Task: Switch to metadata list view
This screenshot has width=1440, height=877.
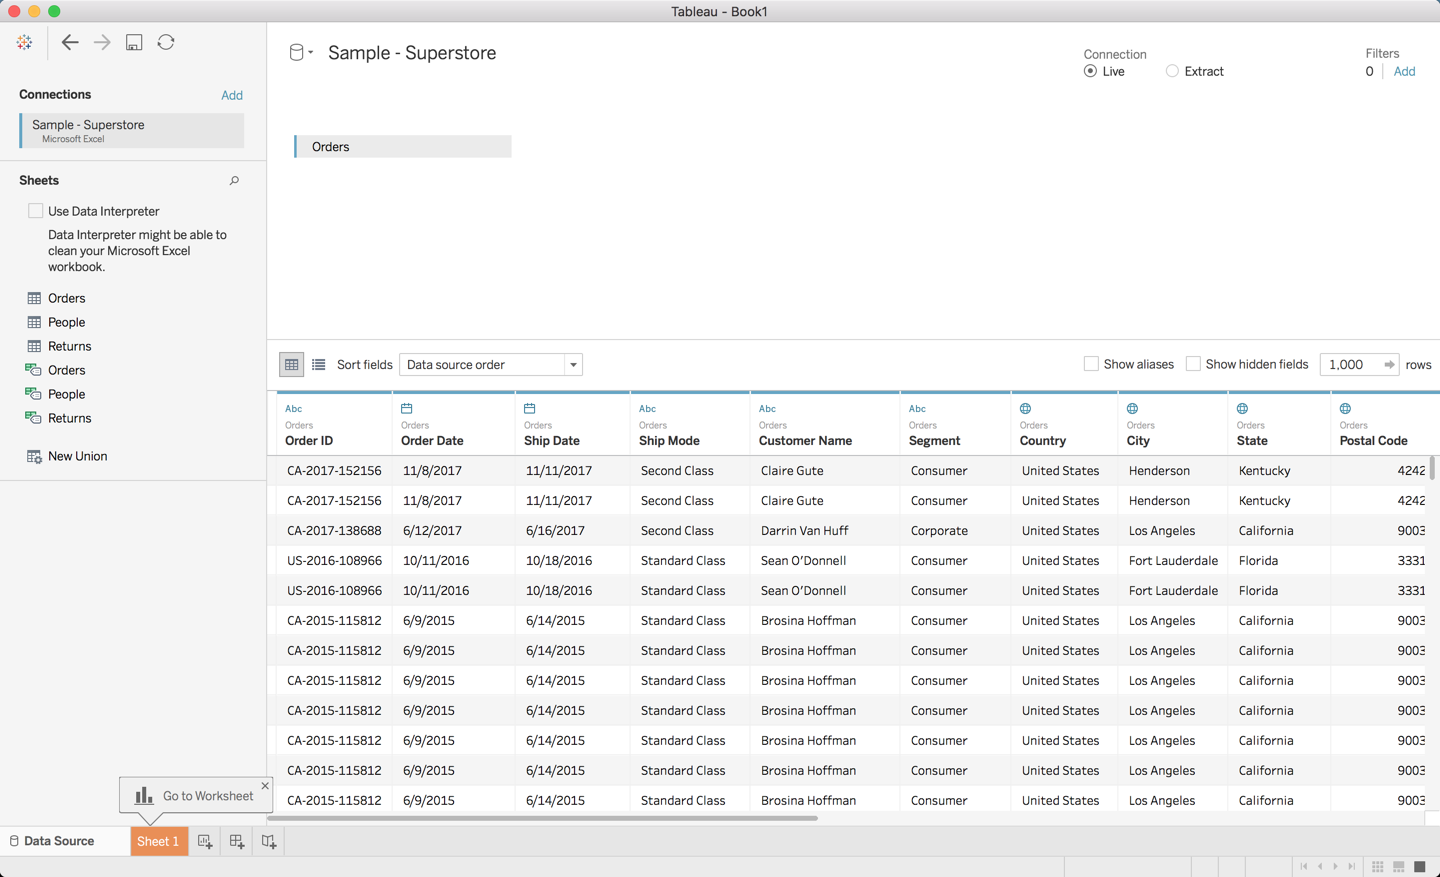Action: tap(319, 365)
